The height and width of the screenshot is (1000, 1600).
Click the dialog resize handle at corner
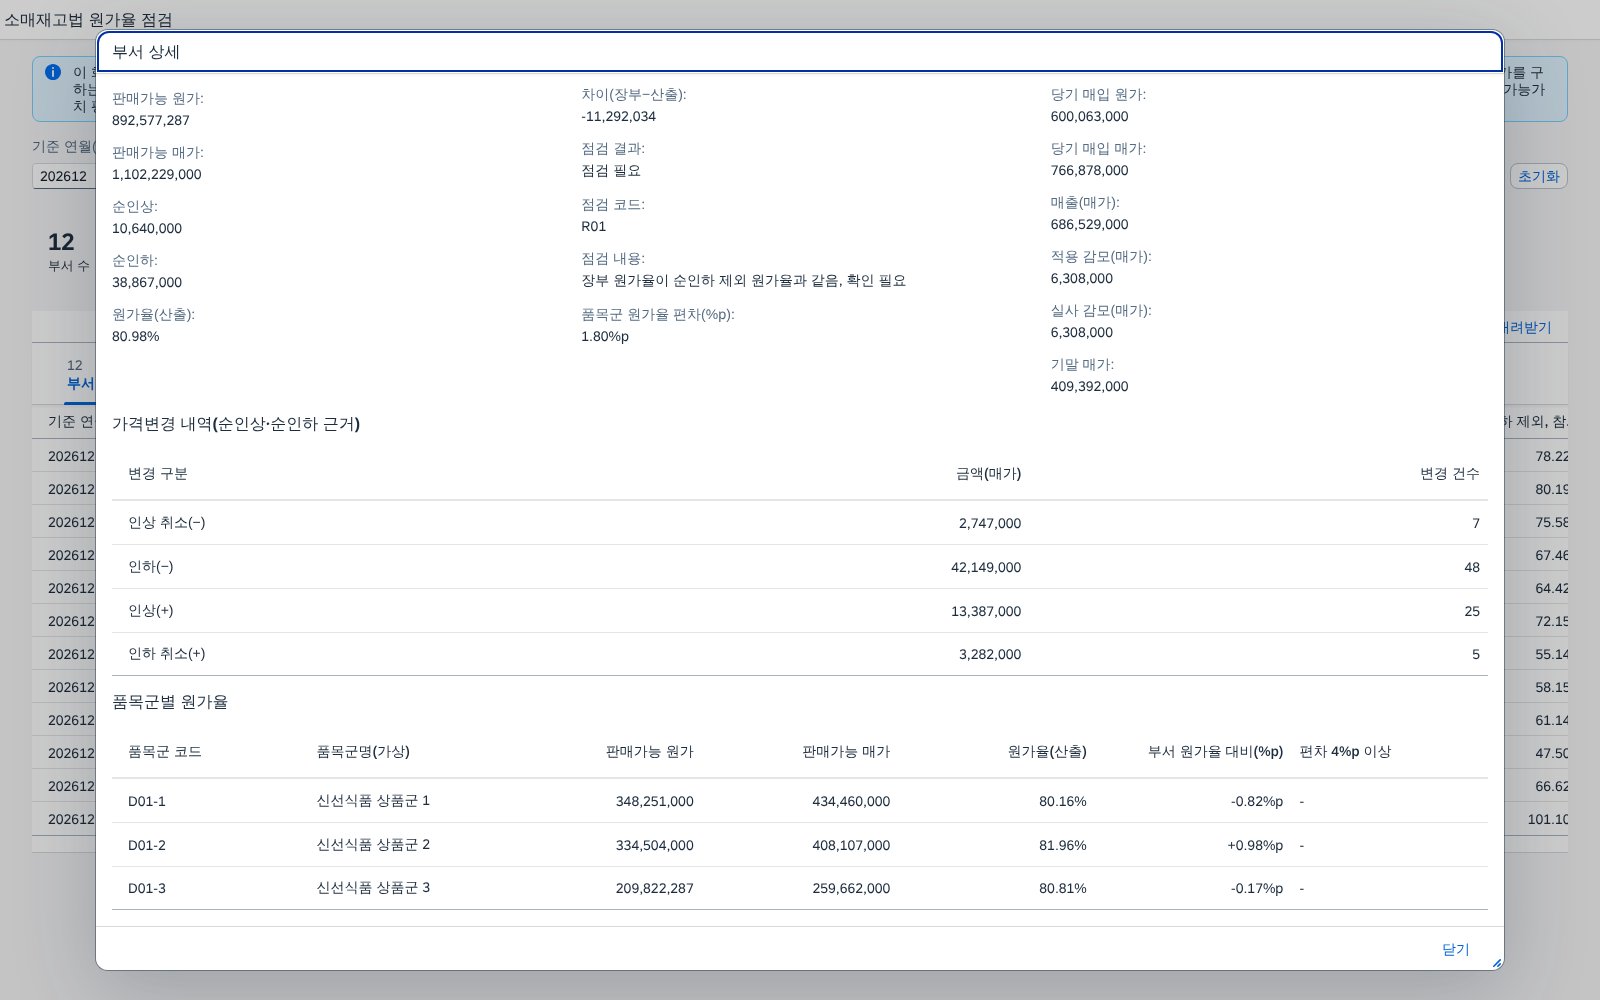1496,963
